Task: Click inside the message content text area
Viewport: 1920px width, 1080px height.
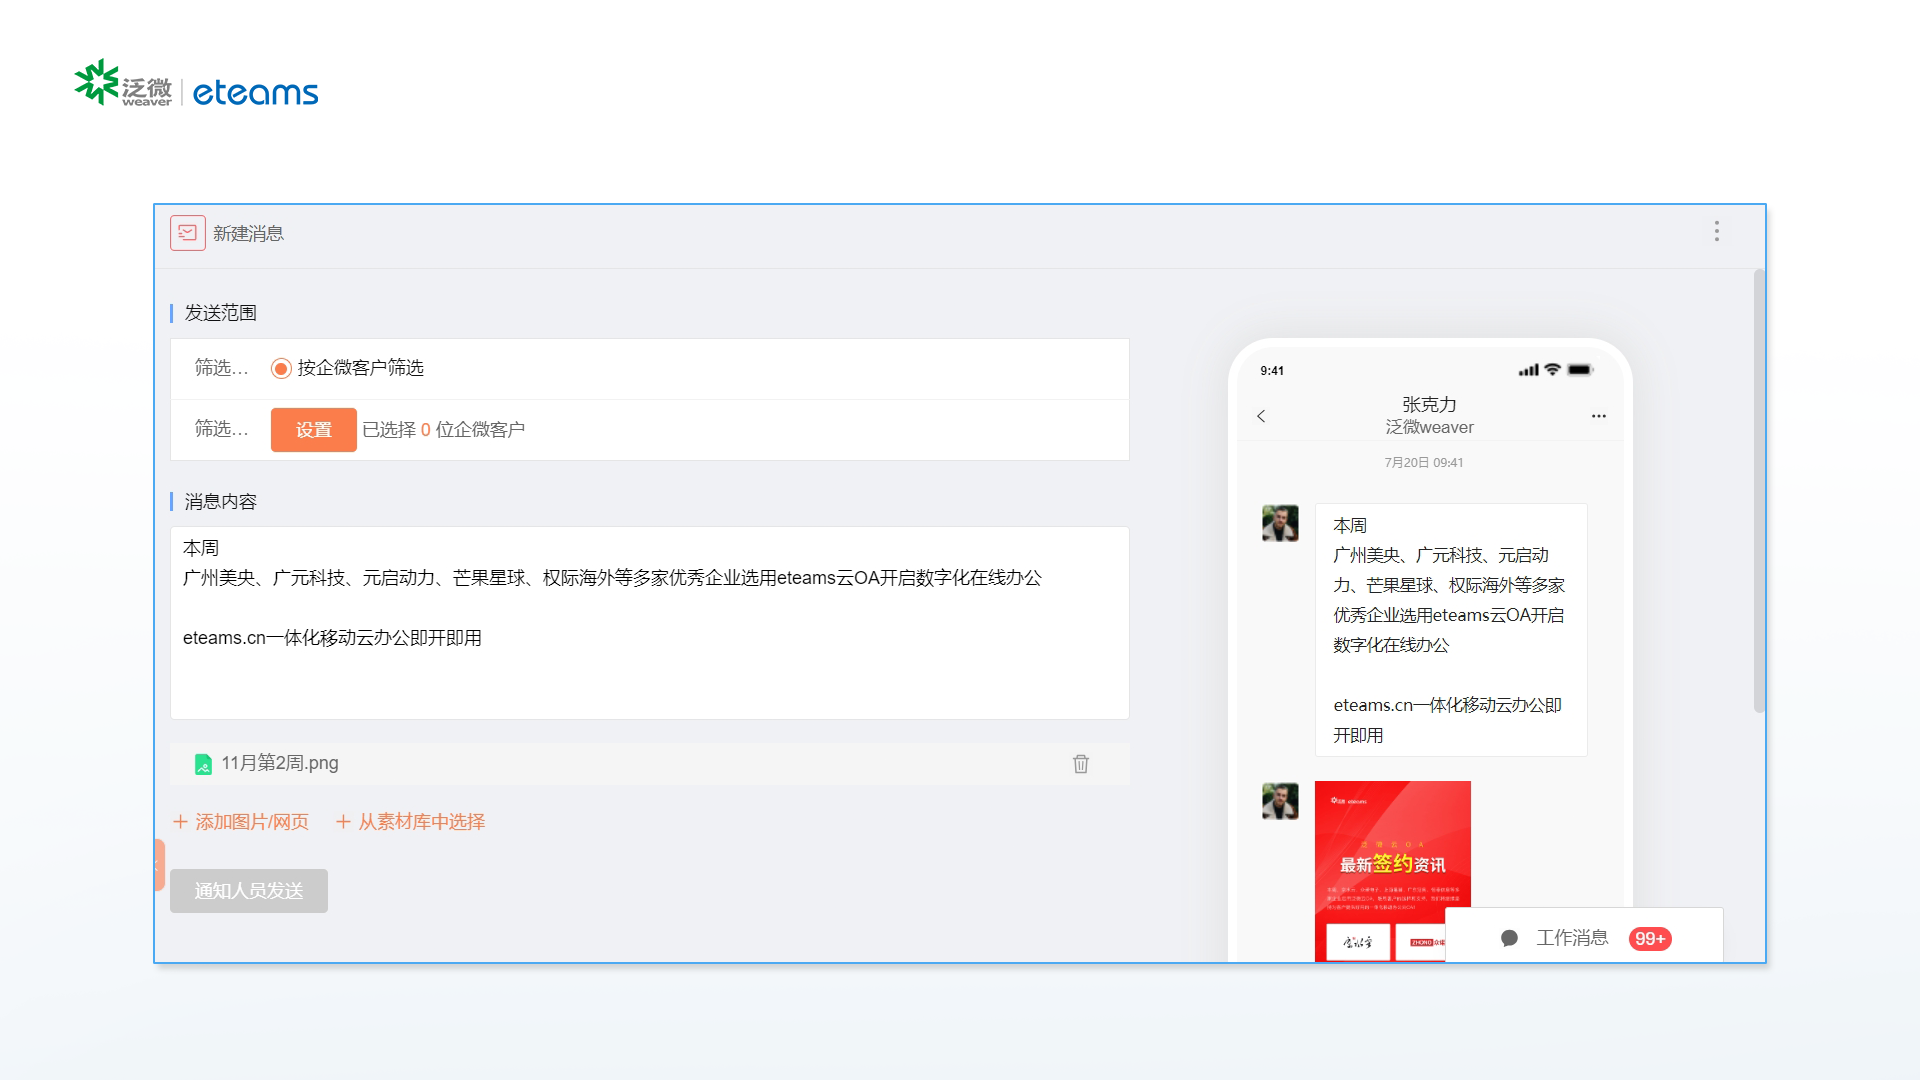Action: coord(650,623)
